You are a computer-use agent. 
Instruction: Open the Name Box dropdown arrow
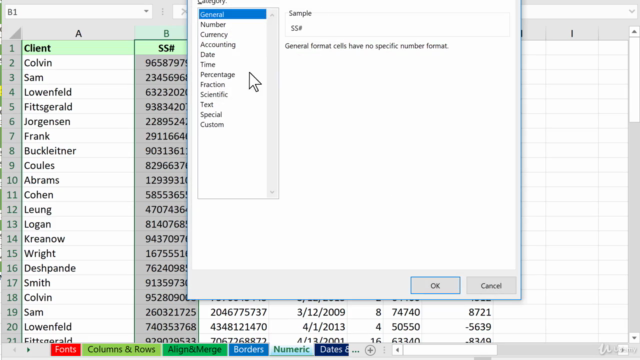[146, 12]
